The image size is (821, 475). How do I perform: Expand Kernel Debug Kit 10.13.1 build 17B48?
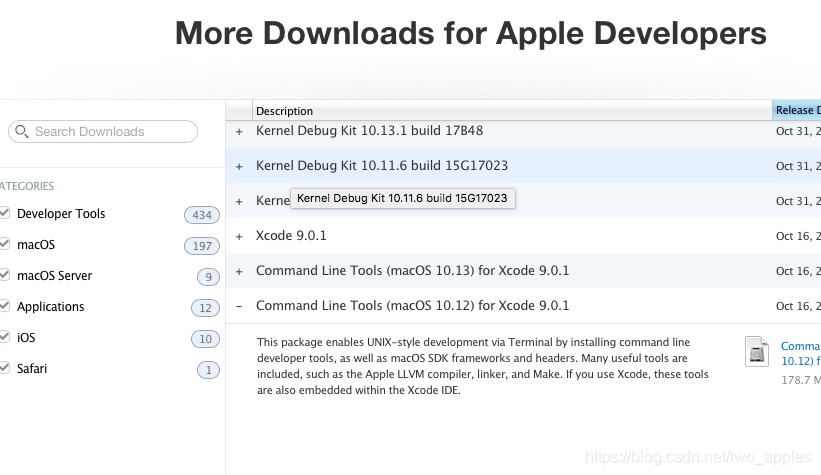coord(239,131)
